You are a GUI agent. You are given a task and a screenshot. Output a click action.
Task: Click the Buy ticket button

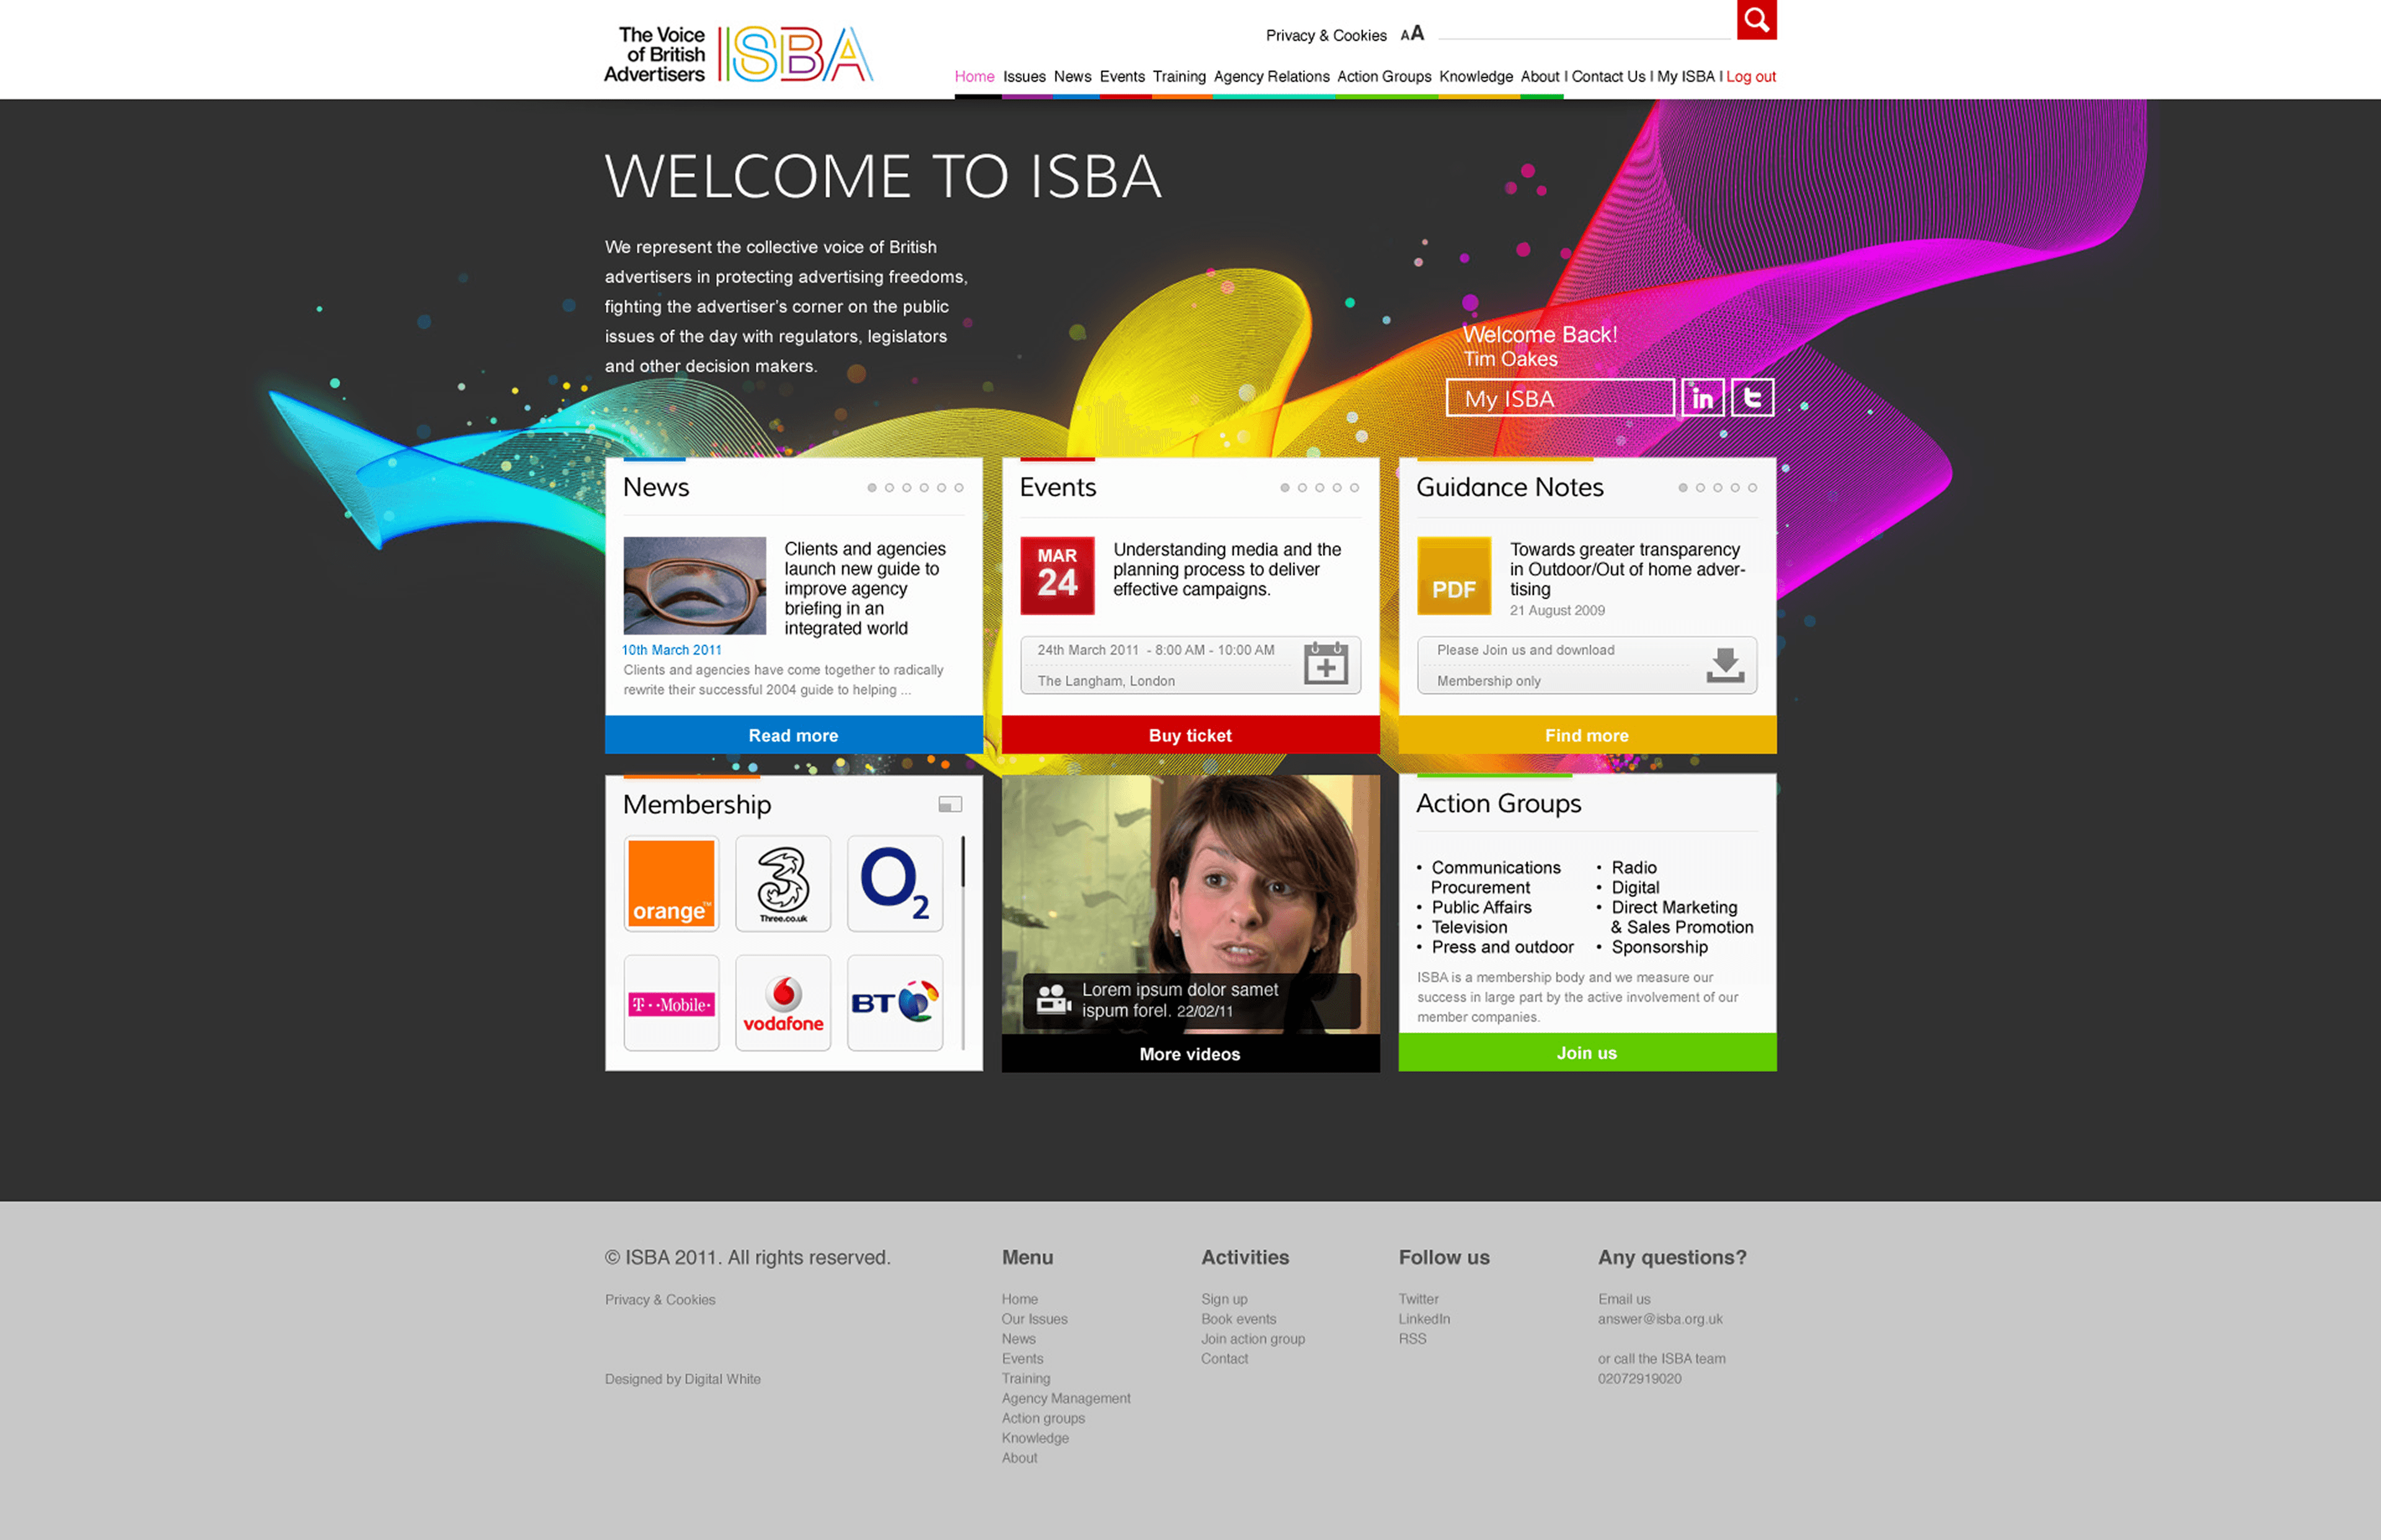[x=1190, y=735]
